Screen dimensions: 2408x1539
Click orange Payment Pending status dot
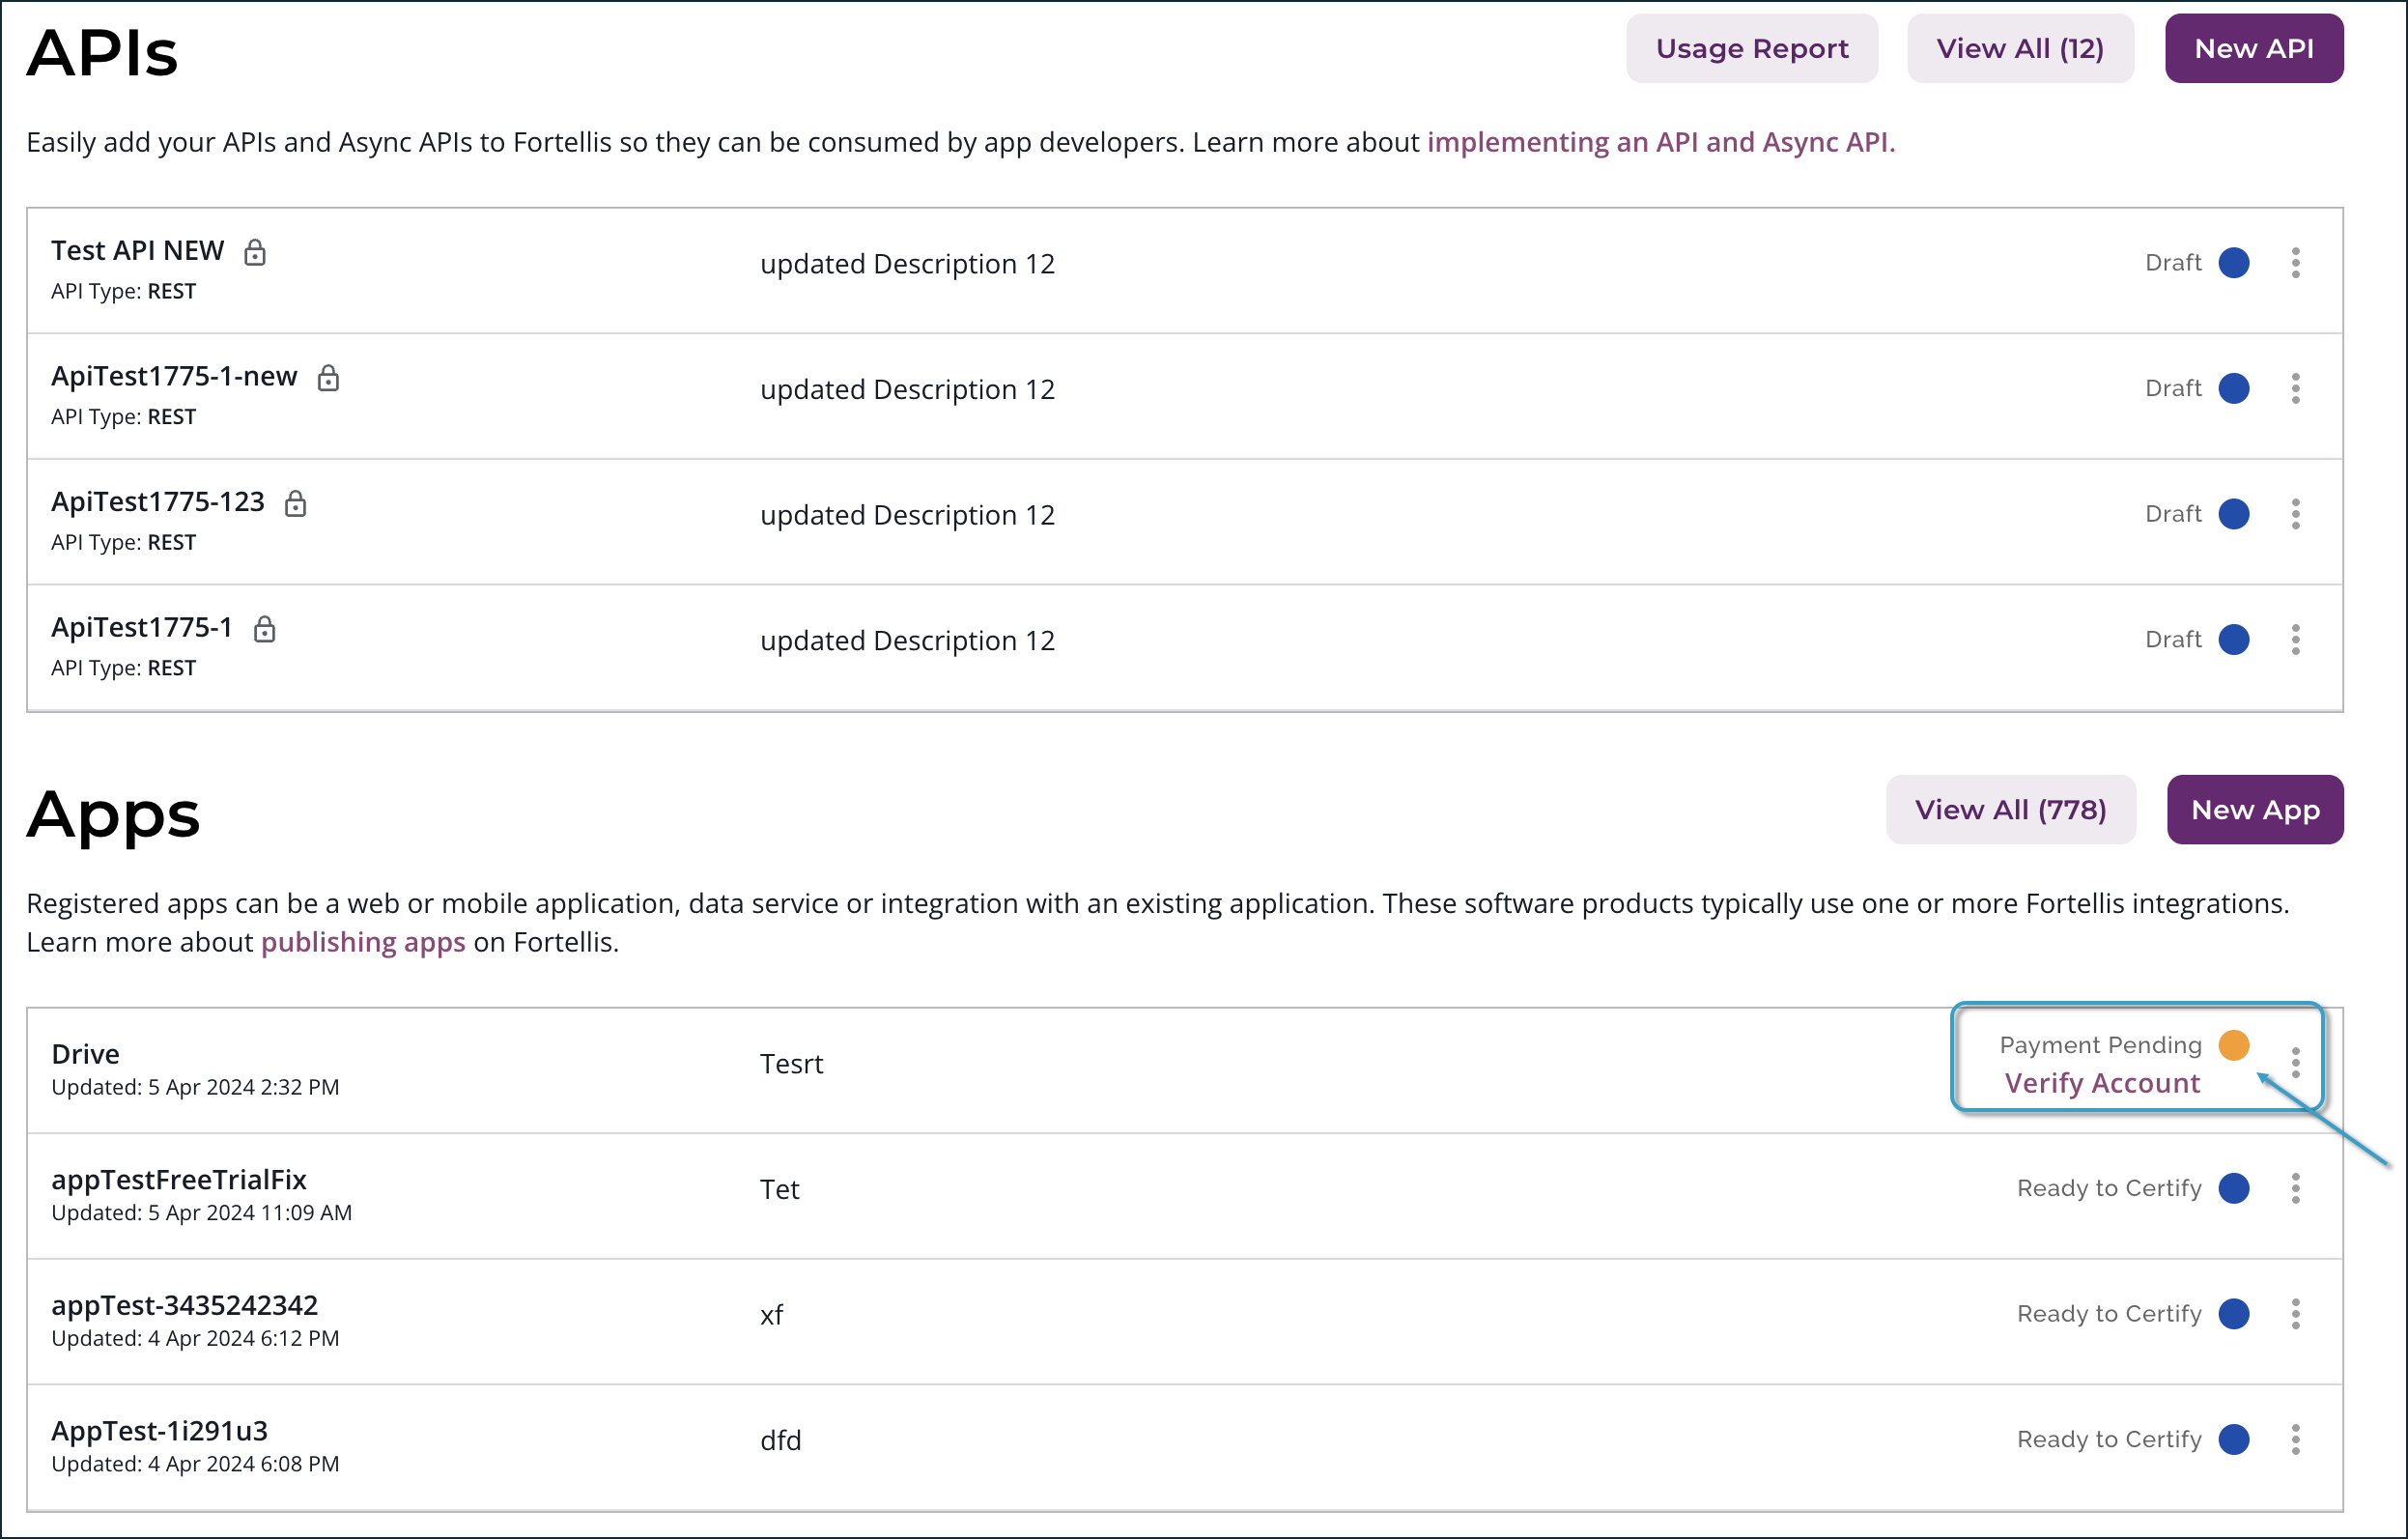click(2233, 1045)
